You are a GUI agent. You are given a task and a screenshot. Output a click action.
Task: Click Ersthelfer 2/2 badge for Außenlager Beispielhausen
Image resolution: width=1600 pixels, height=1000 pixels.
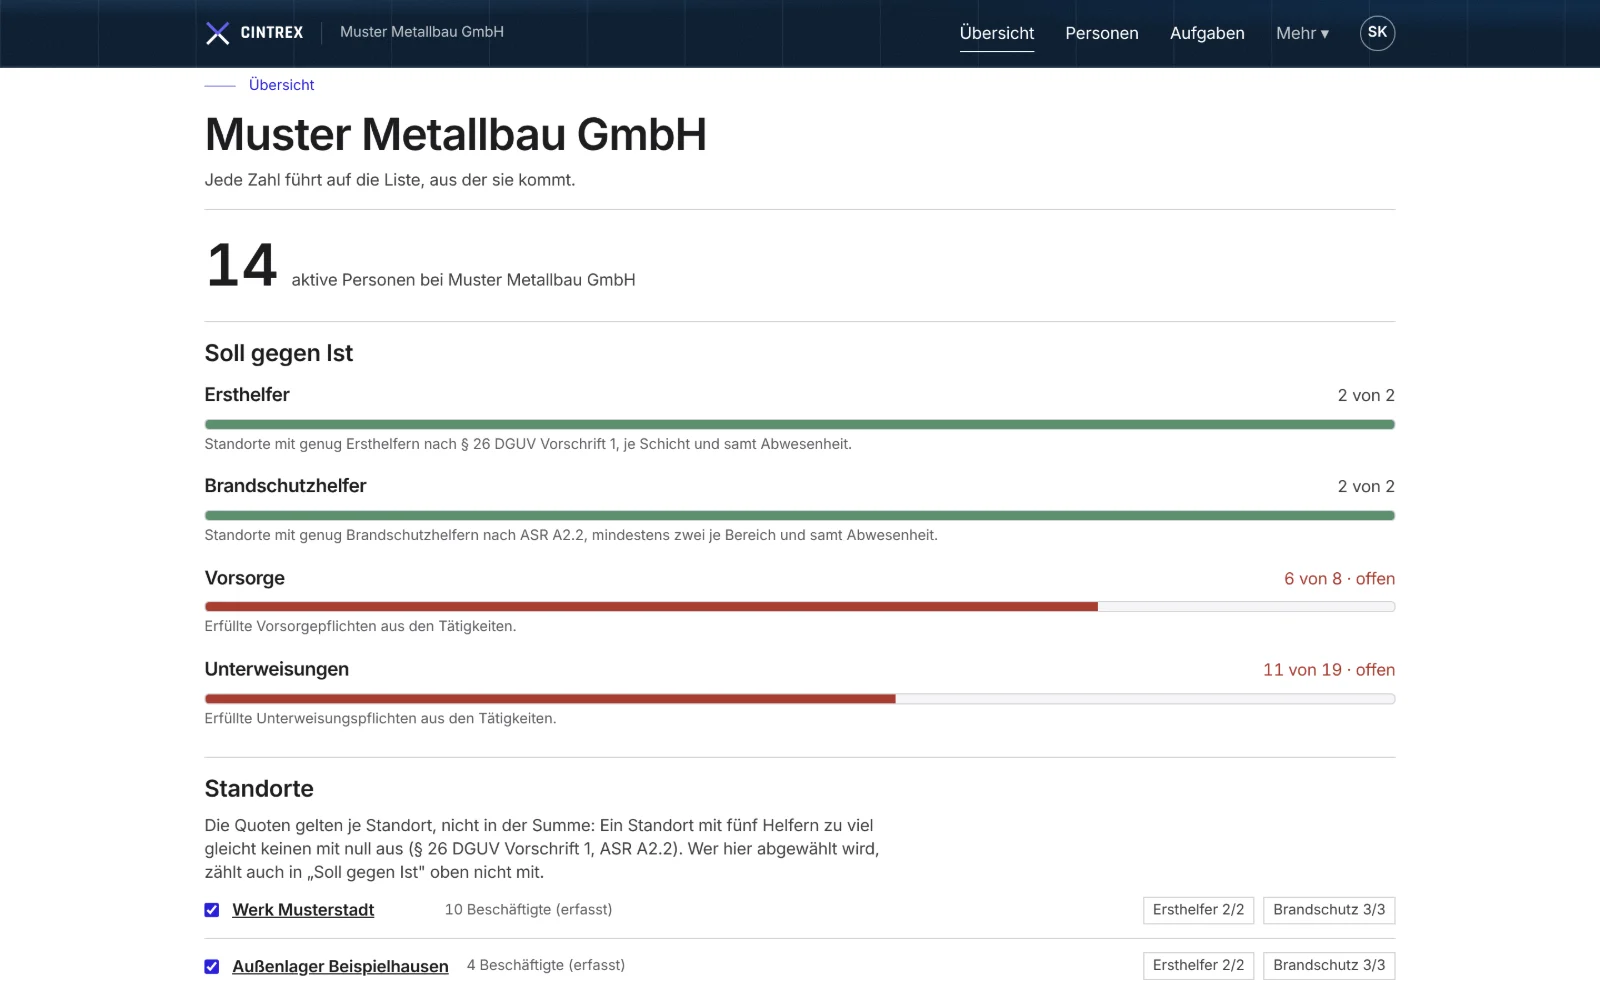tap(1198, 966)
